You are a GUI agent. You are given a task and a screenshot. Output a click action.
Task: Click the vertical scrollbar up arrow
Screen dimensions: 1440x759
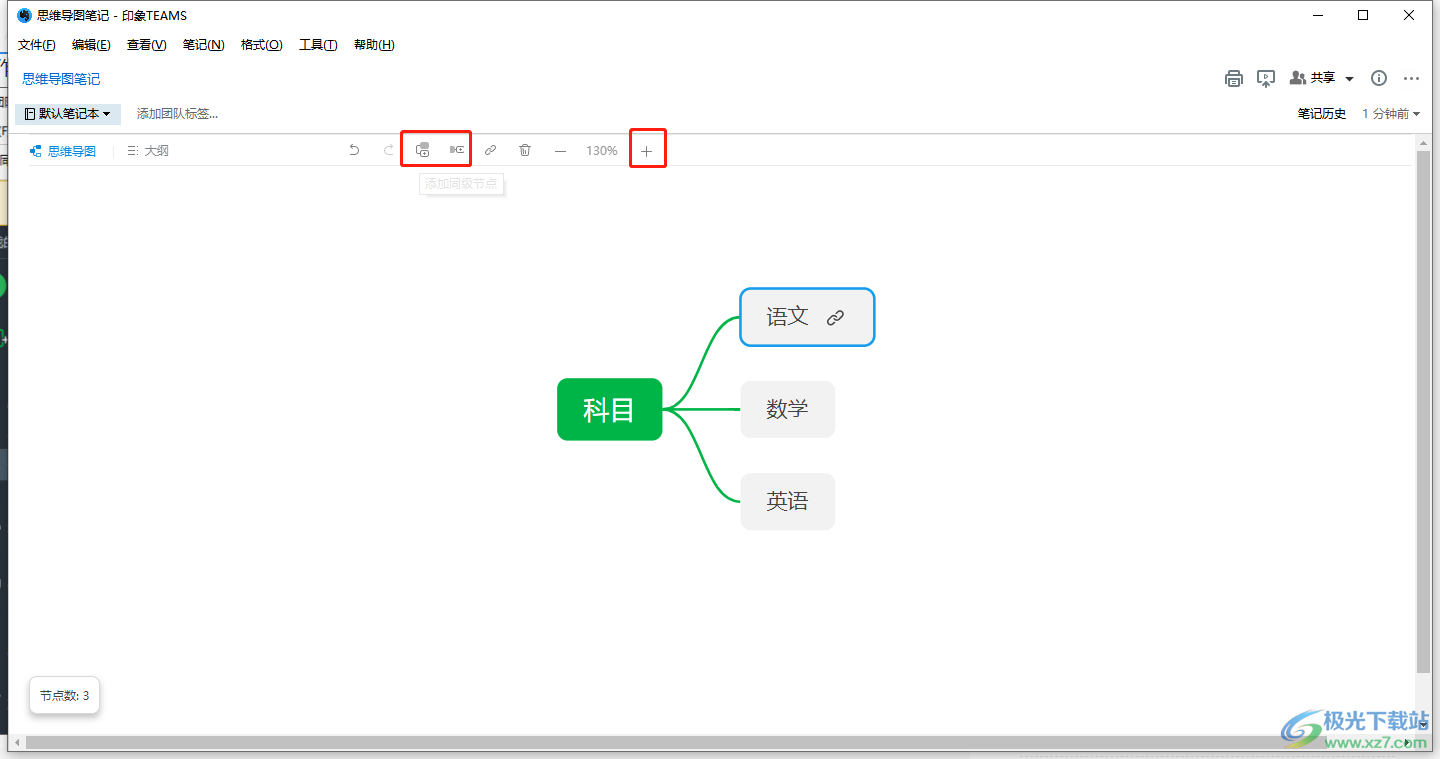(1424, 142)
